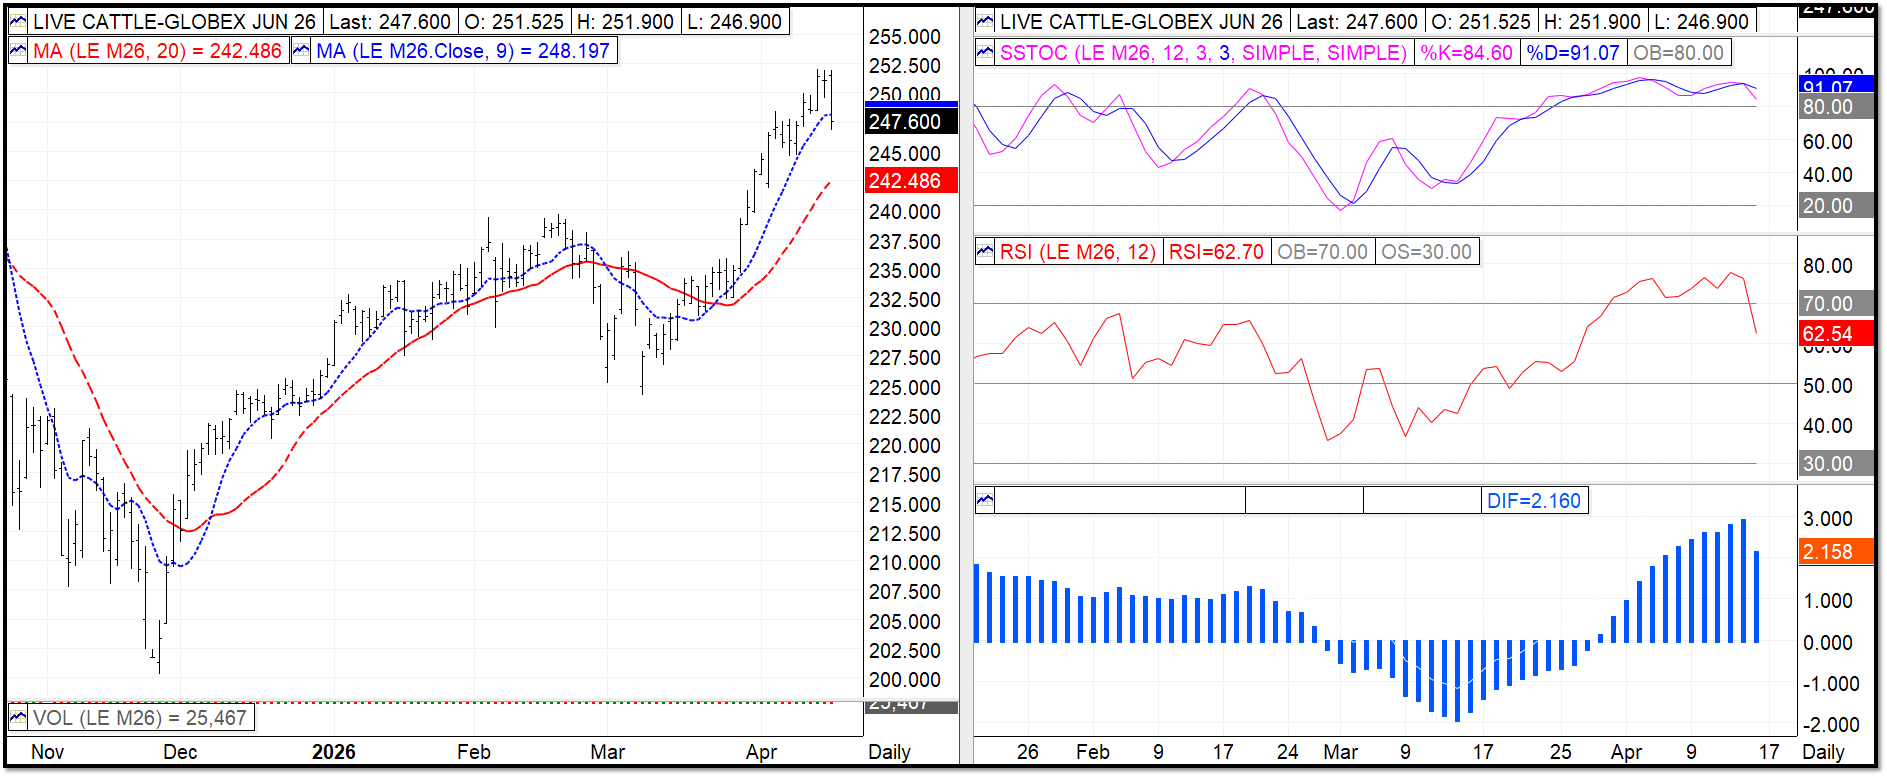Click the icon in the blank histogram panel header
The image size is (1887, 777).
pyautogui.click(x=985, y=500)
